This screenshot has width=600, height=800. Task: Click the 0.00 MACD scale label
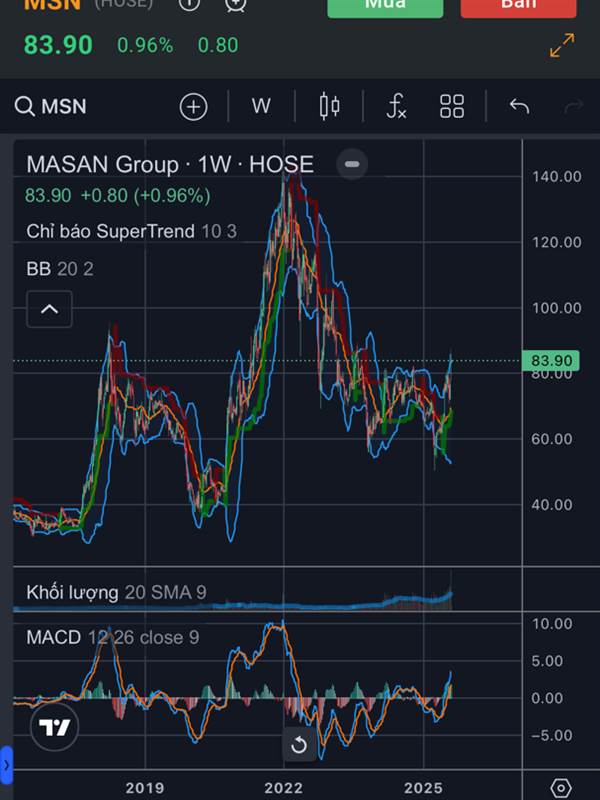547,698
